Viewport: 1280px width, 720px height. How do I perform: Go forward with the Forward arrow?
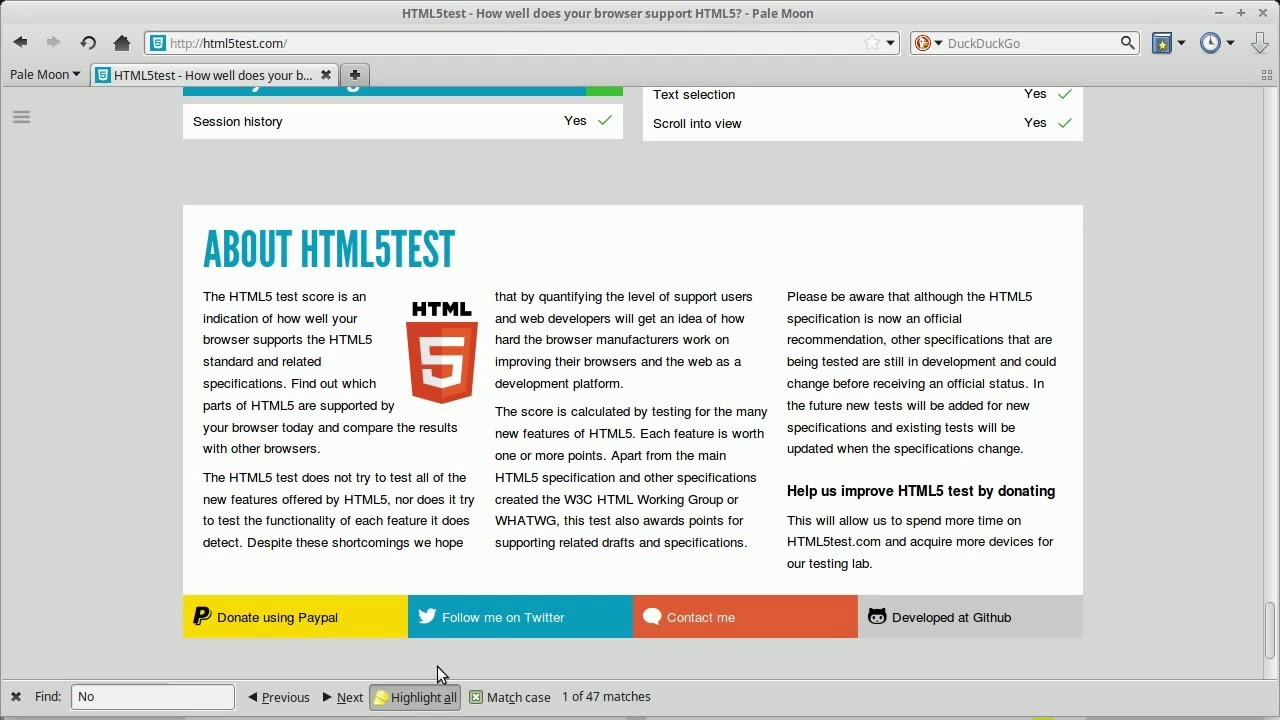pos(53,43)
